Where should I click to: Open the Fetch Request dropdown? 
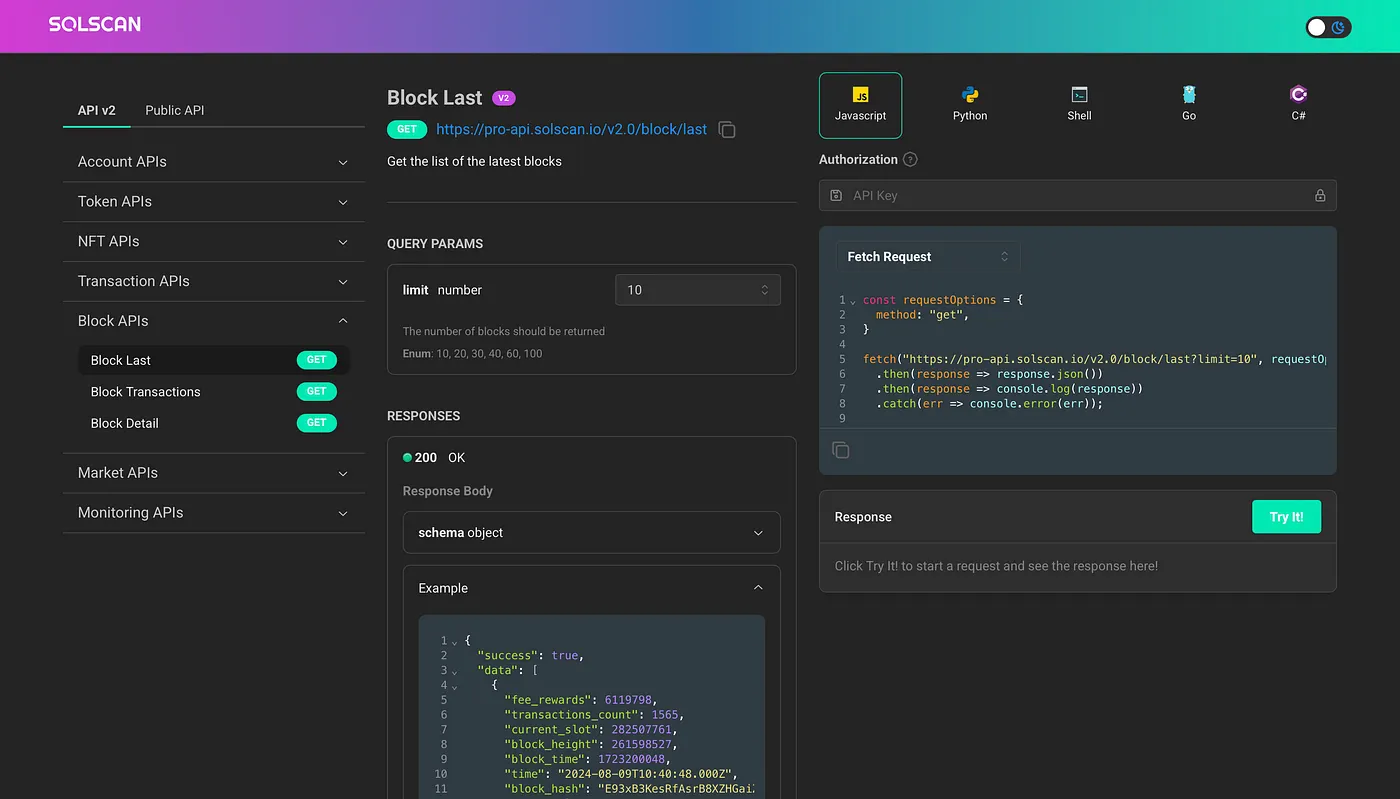928,257
